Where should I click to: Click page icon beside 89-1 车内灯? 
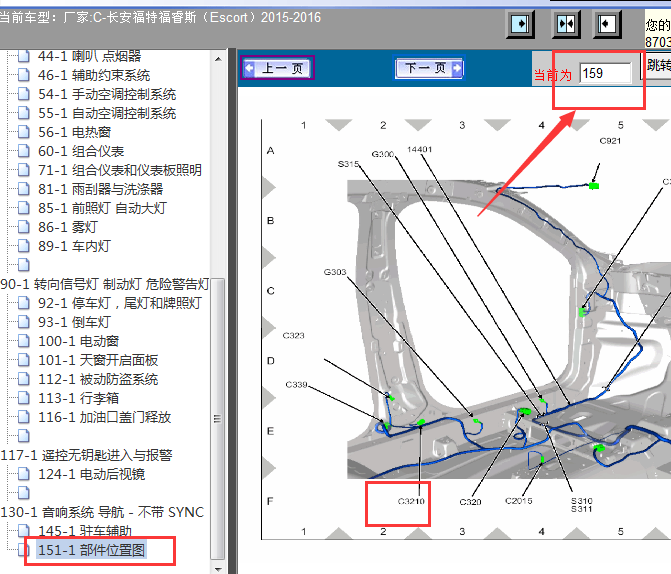[x=24, y=246]
